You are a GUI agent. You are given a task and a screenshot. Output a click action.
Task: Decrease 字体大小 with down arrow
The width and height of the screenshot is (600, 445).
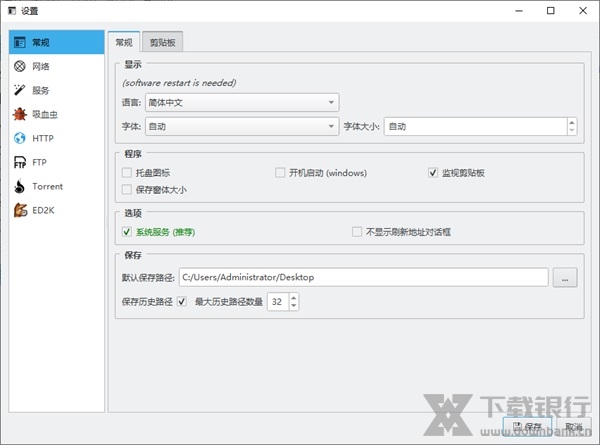point(572,130)
